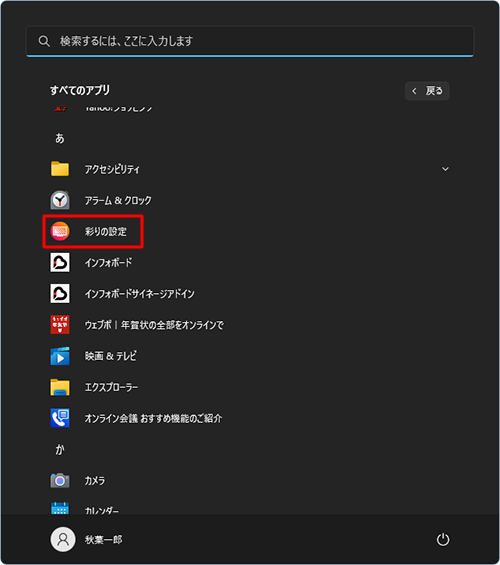Image resolution: width=500 pixels, height=565 pixels.
Task: Click the カメラ camera icon
Action: (x=60, y=480)
